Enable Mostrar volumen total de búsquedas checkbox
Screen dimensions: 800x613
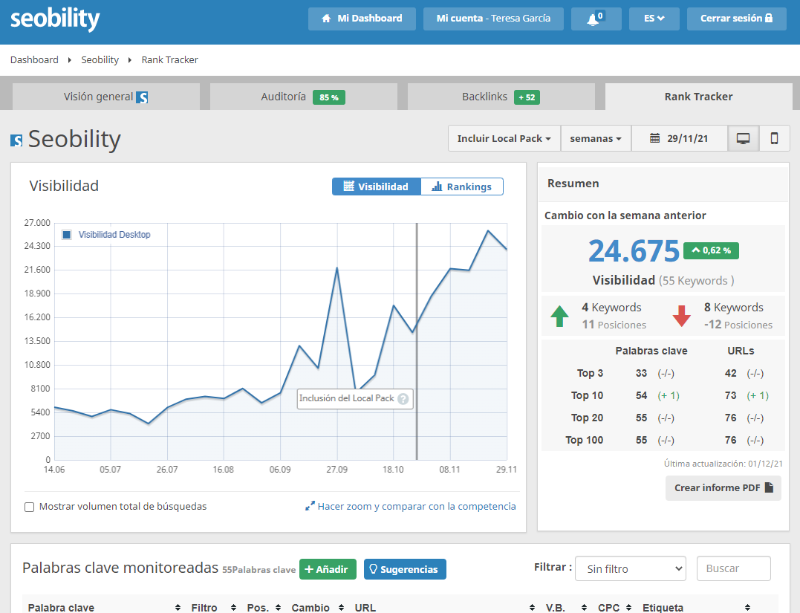[x=29, y=507]
